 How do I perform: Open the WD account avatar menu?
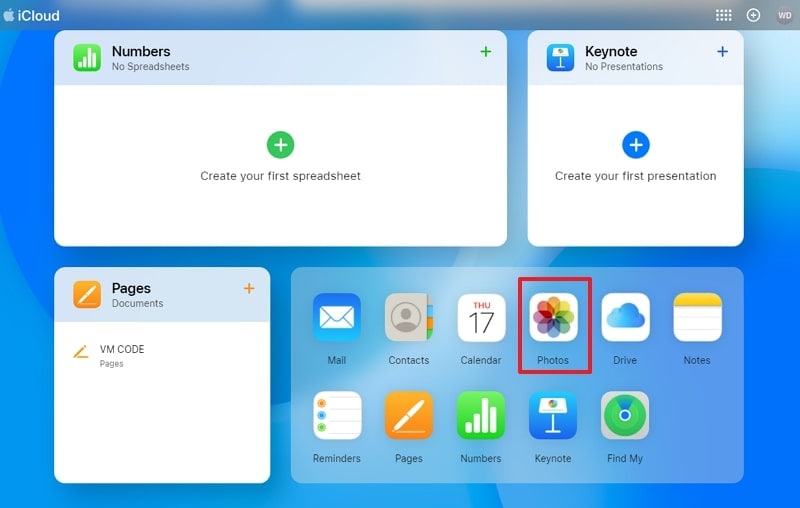point(785,15)
